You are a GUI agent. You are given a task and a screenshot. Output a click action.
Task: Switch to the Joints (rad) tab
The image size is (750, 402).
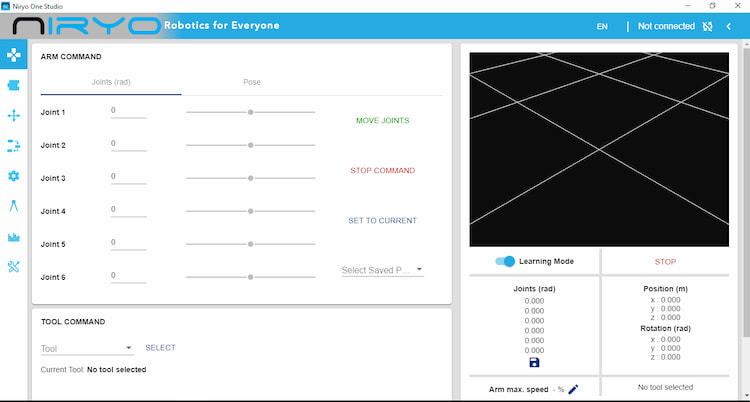pos(111,82)
